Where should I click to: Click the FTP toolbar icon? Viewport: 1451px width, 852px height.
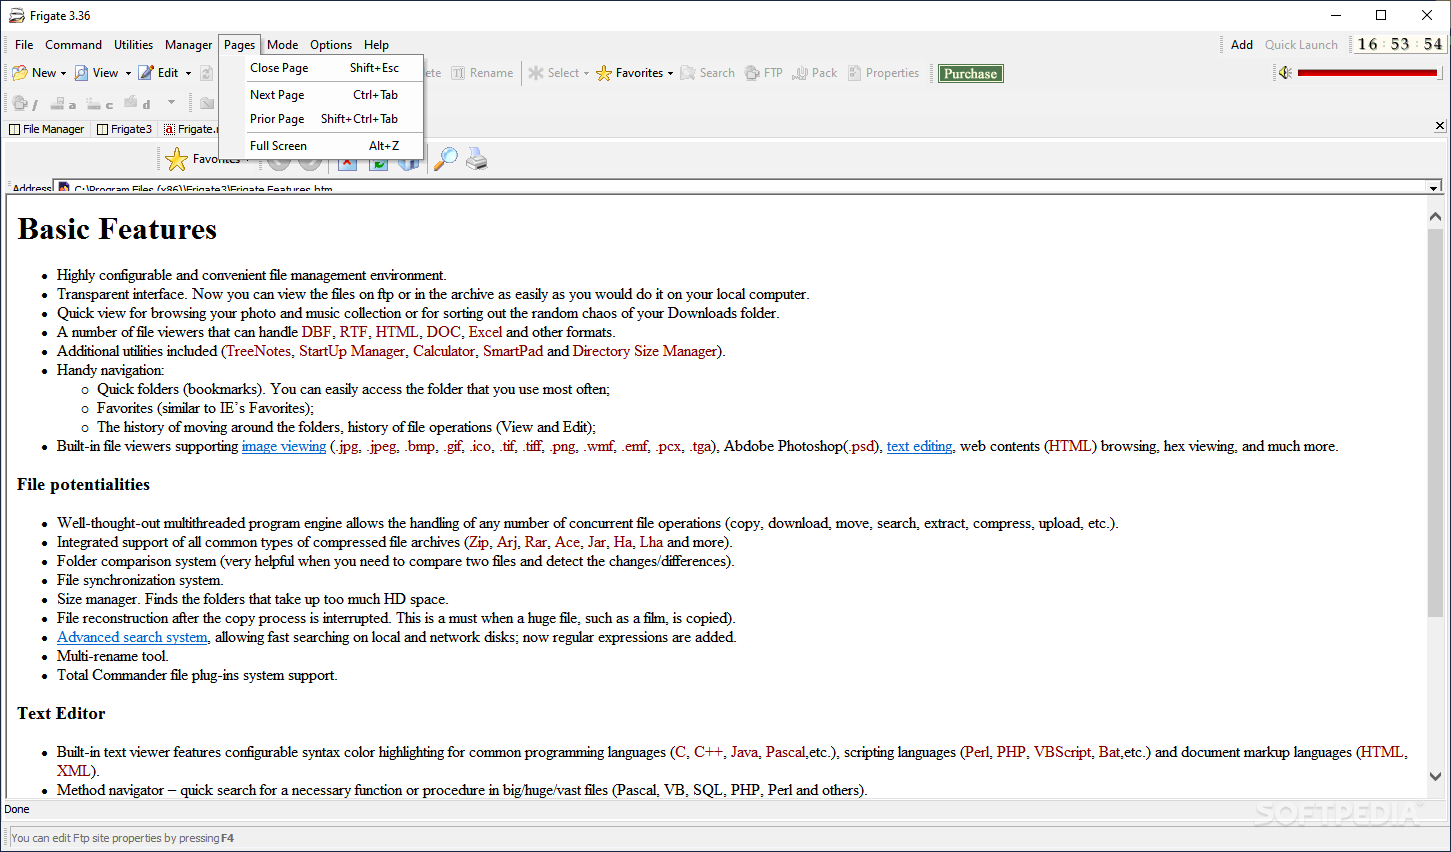[752, 73]
